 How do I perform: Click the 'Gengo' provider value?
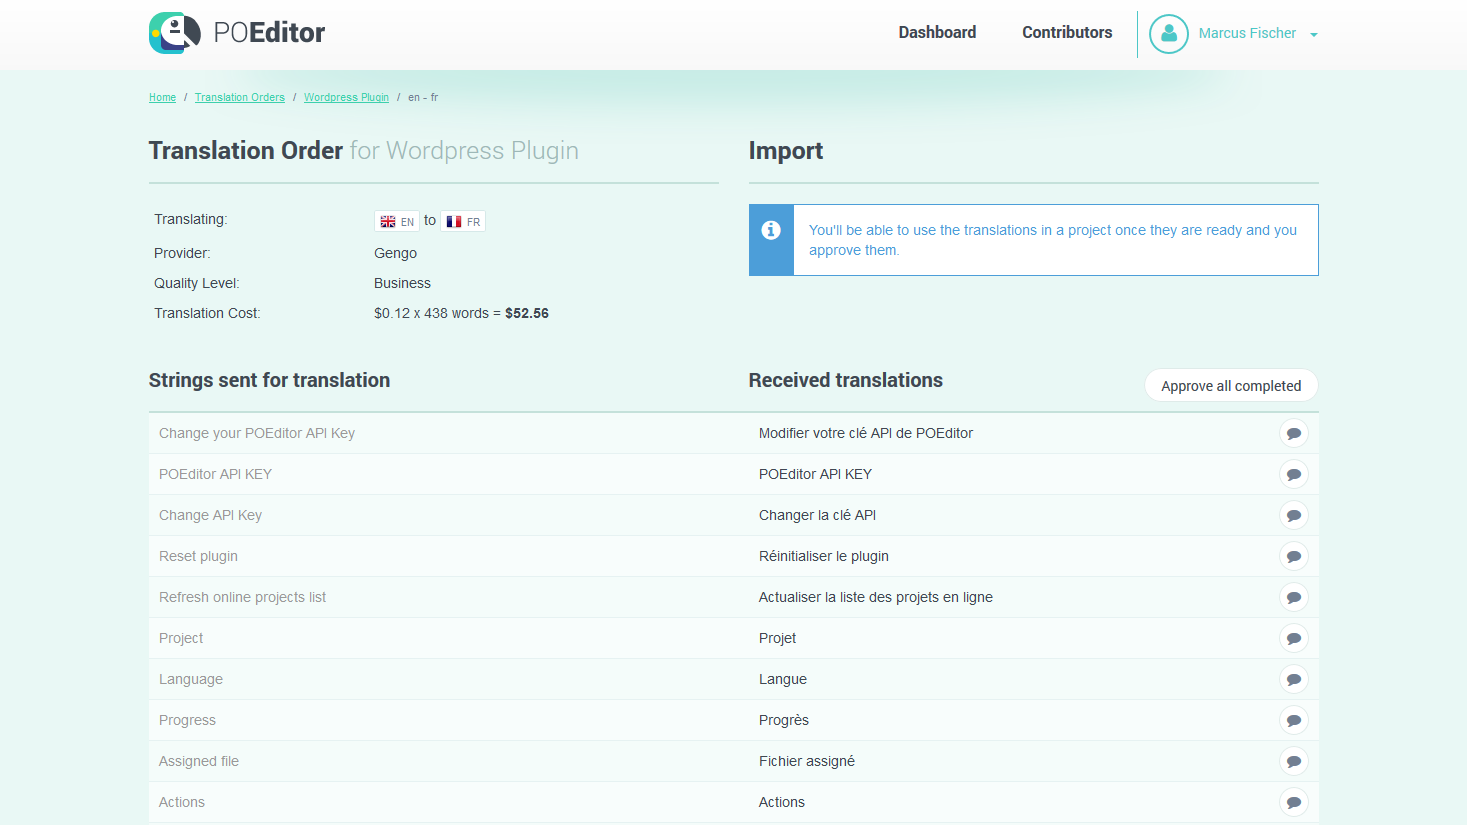395,253
